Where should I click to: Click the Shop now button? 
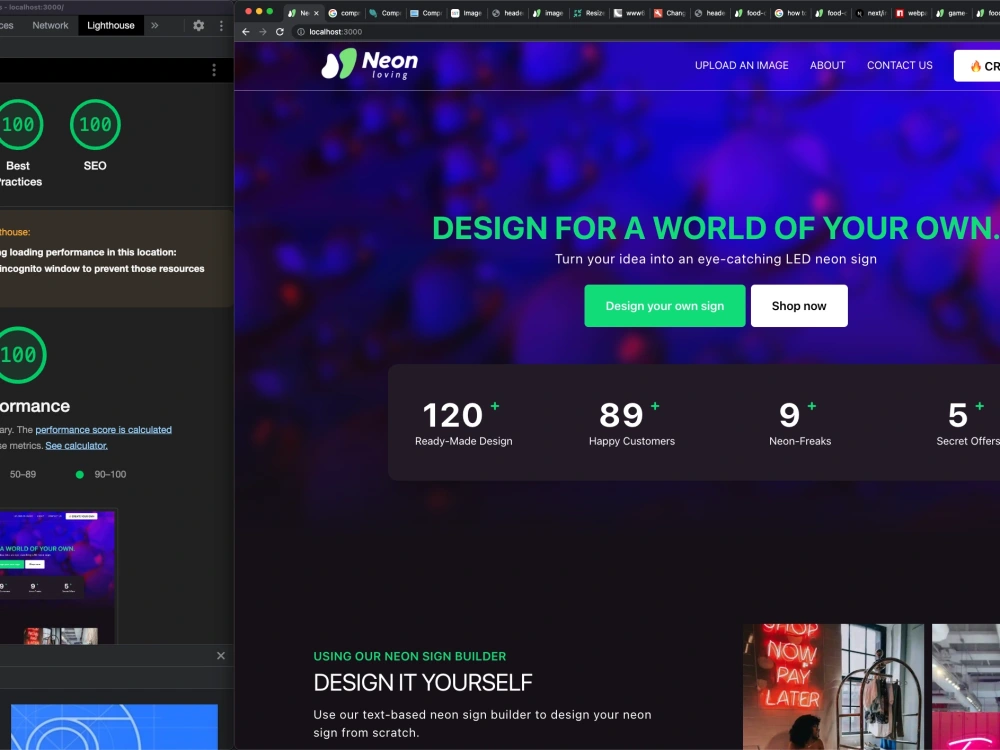[799, 306]
